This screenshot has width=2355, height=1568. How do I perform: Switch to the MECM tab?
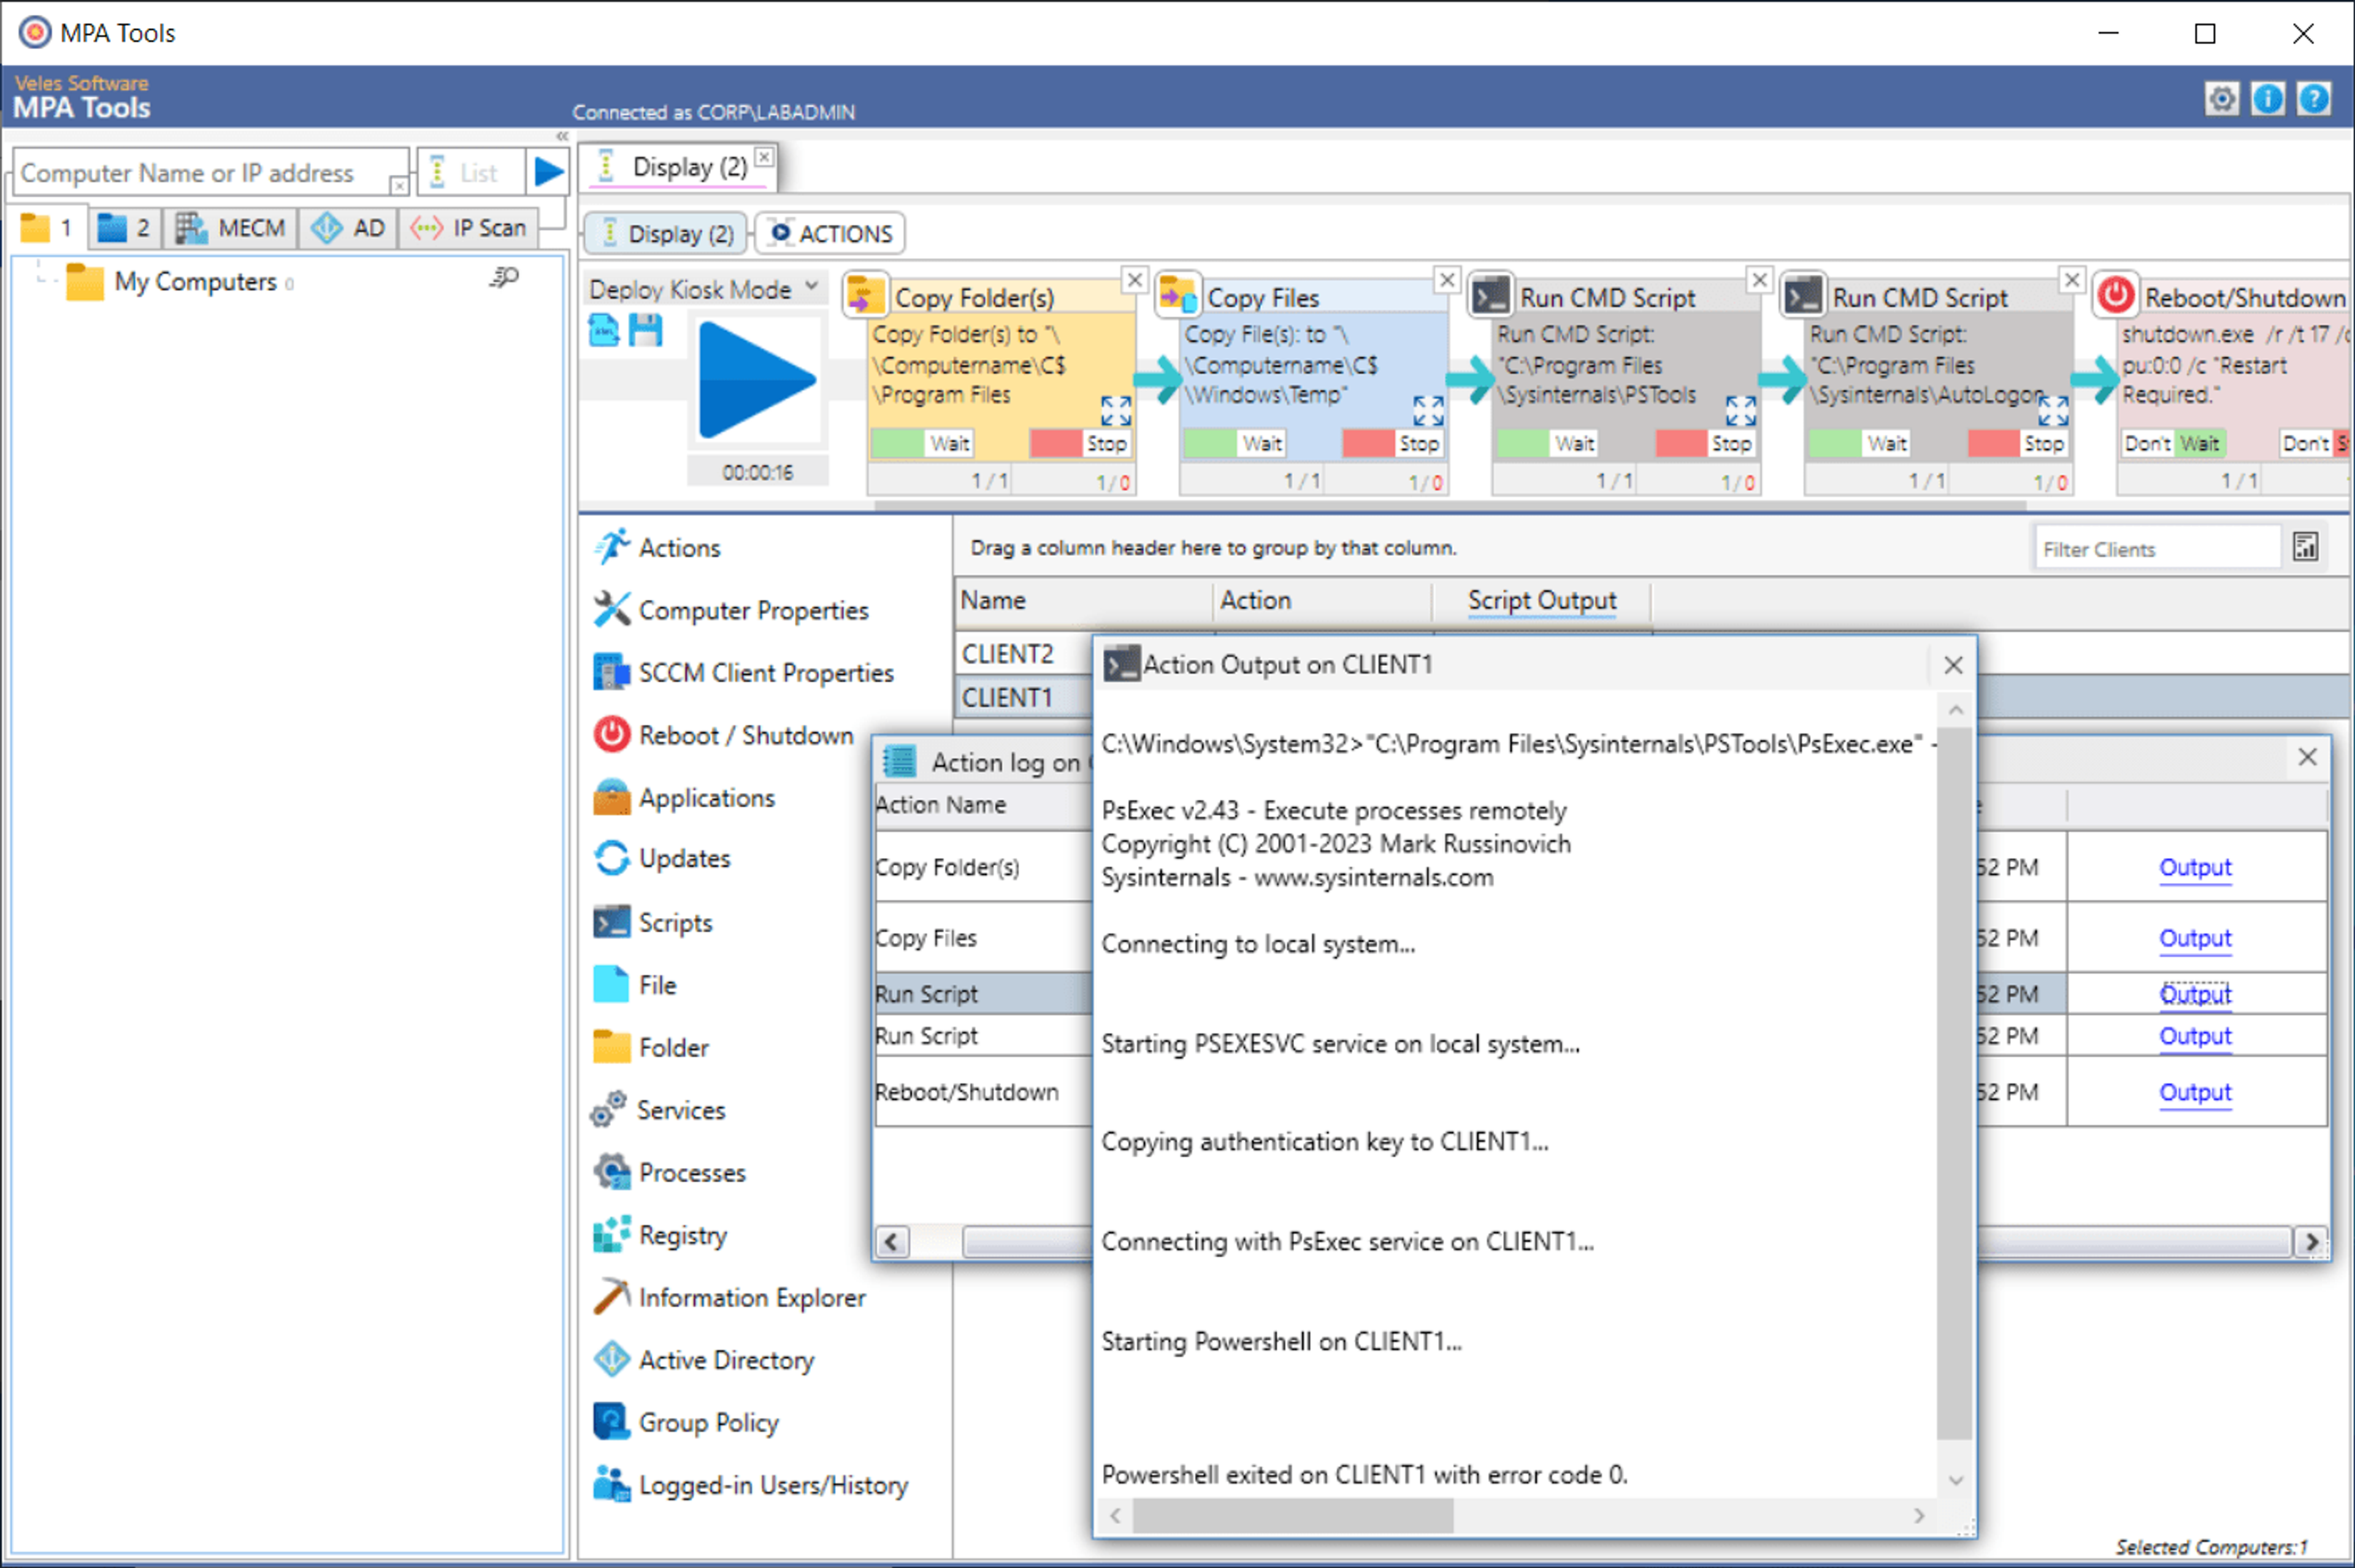[231, 228]
